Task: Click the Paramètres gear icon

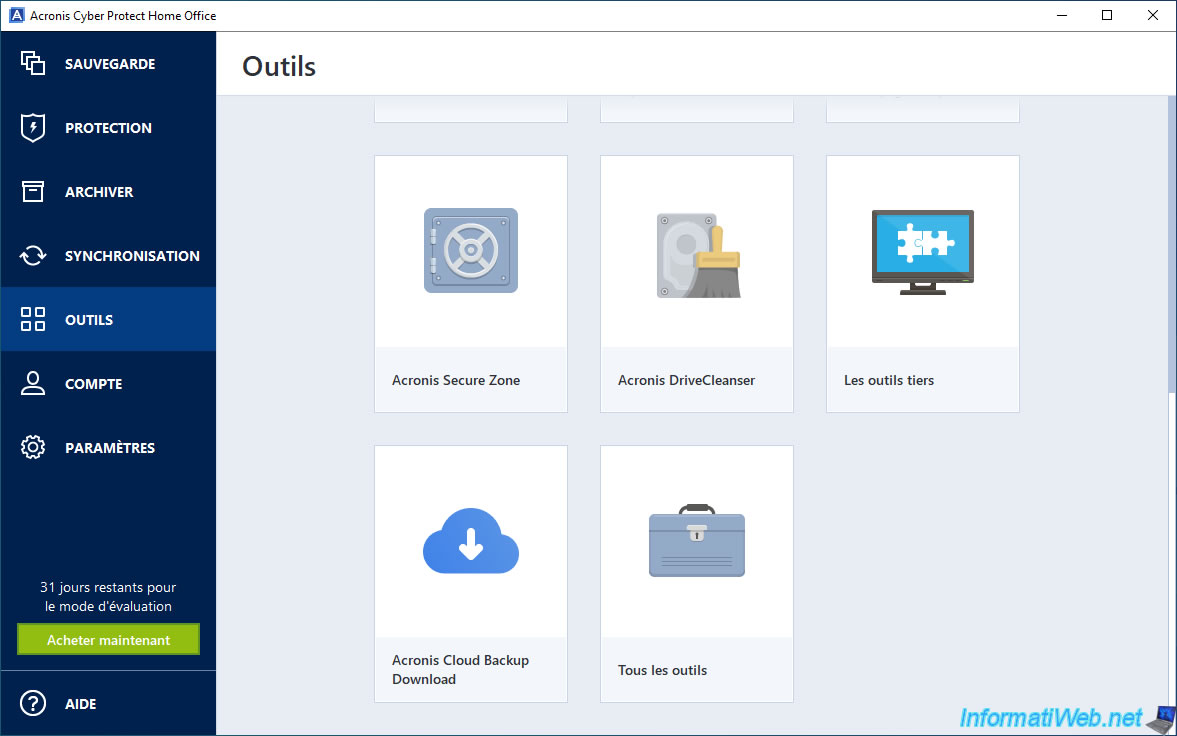Action: click(x=33, y=448)
